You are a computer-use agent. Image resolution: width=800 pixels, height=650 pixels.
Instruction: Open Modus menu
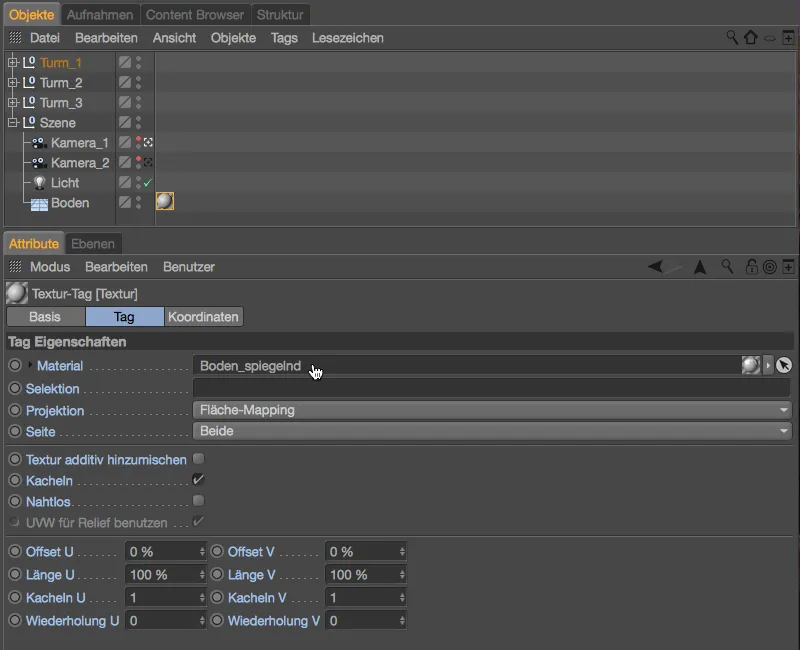(50, 267)
